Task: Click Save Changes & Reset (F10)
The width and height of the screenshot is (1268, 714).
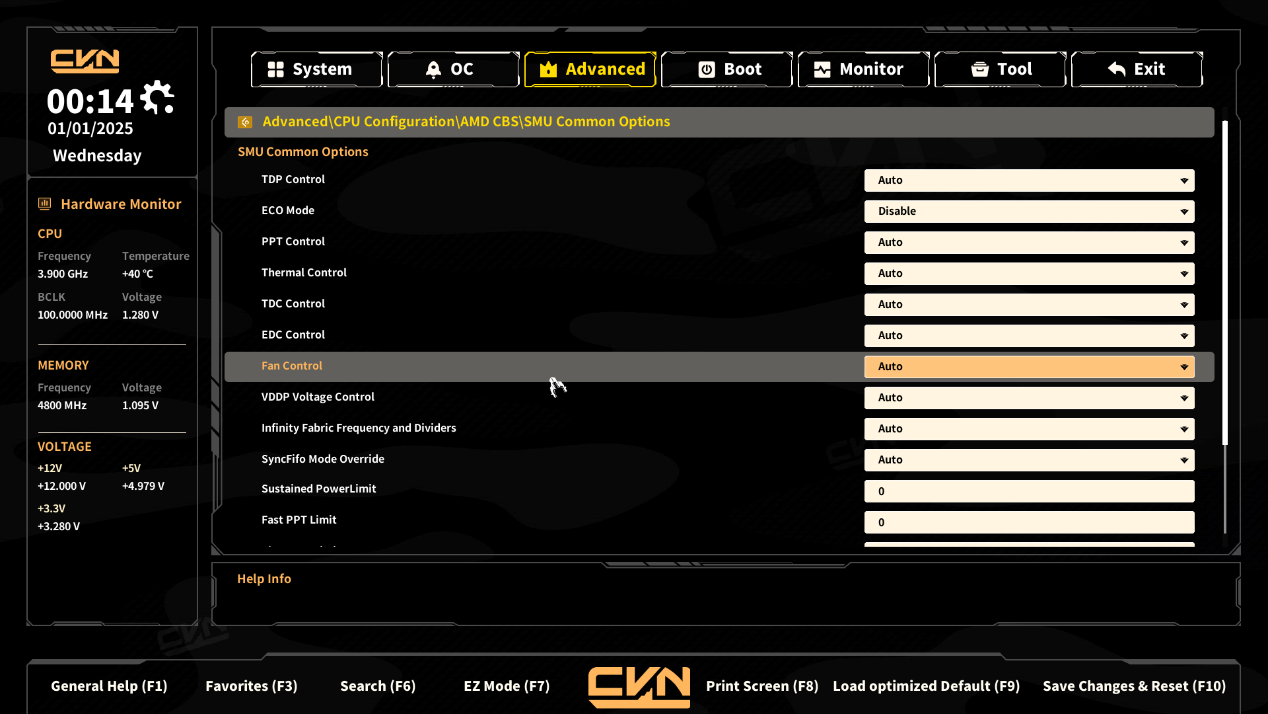Action: (1134, 686)
